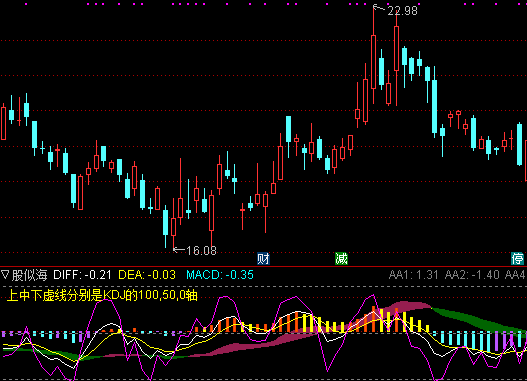Click the lowest red candlestick near 16.08

click(173, 223)
